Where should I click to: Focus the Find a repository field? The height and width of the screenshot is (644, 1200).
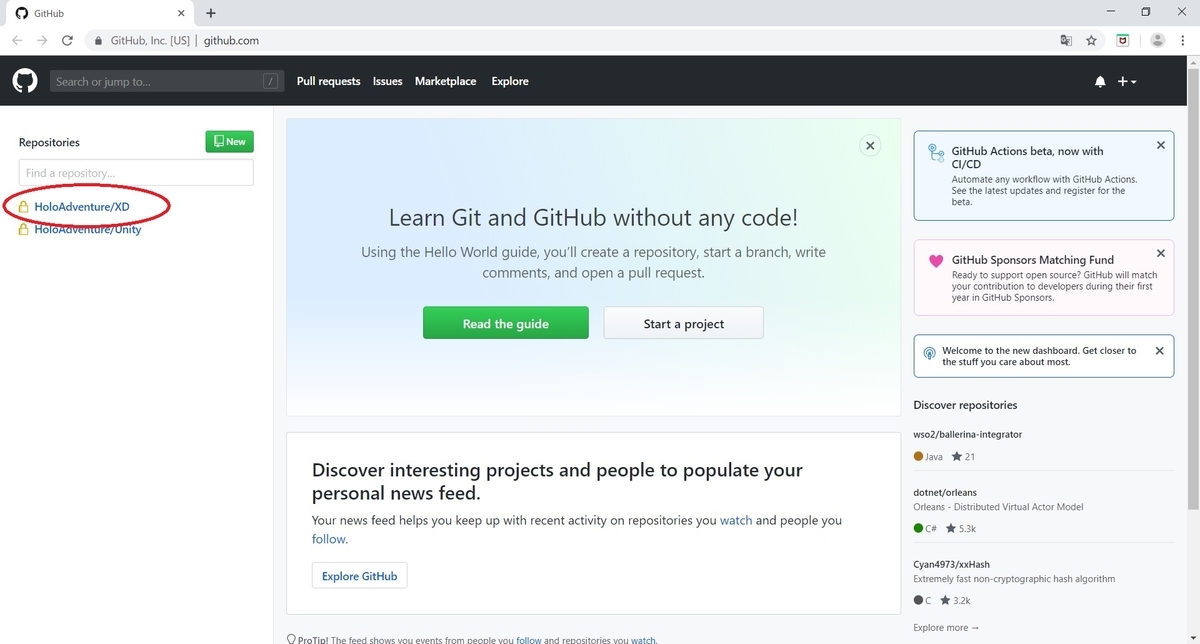point(136,173)
